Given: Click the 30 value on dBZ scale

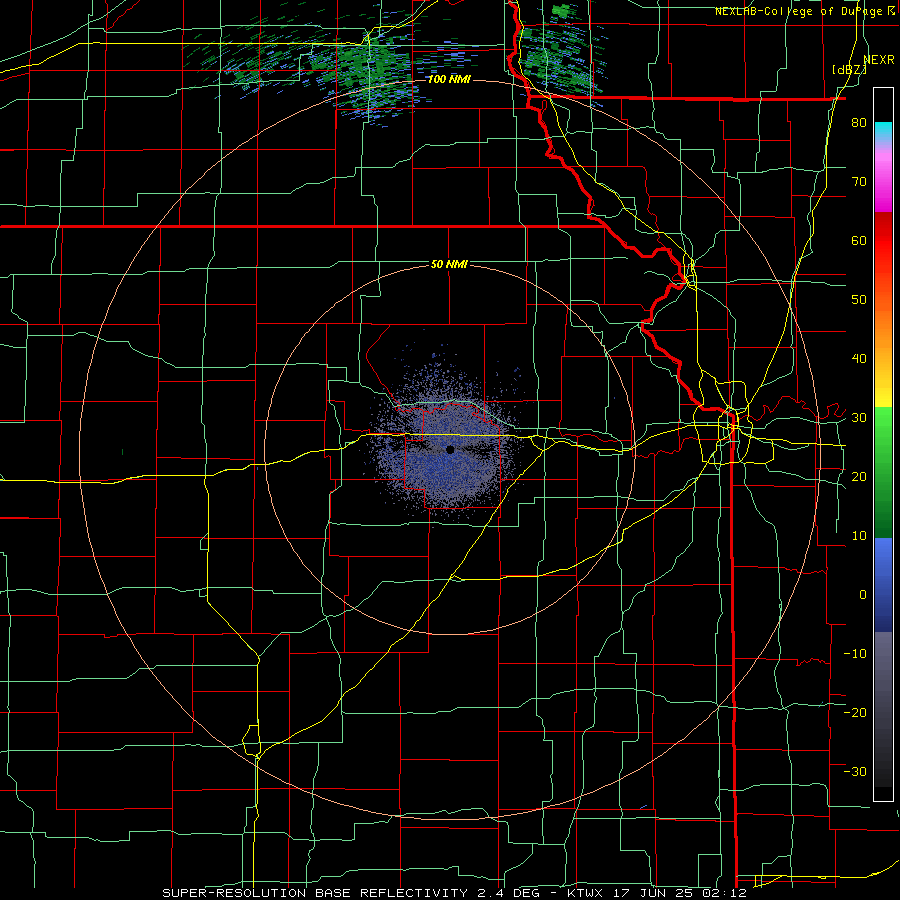Looking at the screenshot, I should [859, 417].
